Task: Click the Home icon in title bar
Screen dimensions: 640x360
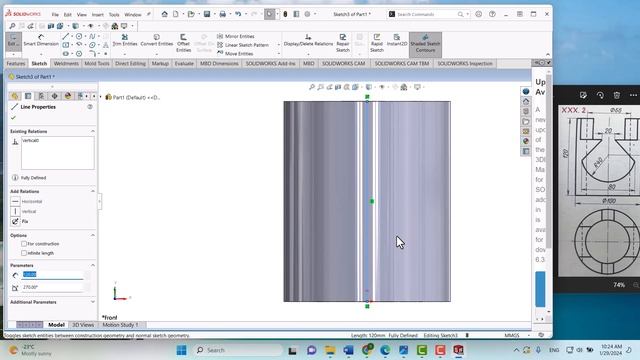Action: pos(164,14)
